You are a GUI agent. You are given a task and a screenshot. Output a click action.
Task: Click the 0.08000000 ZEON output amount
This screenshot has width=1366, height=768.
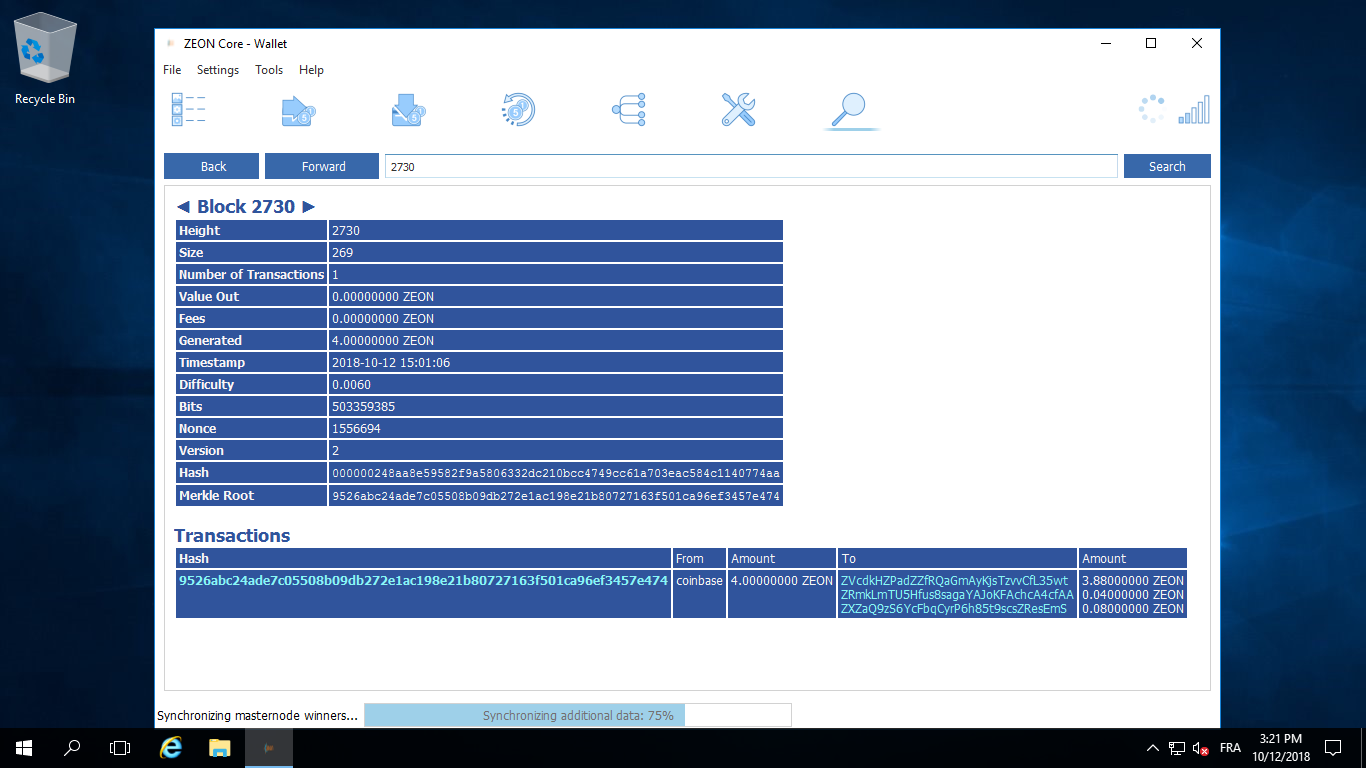click(1133, 608)
